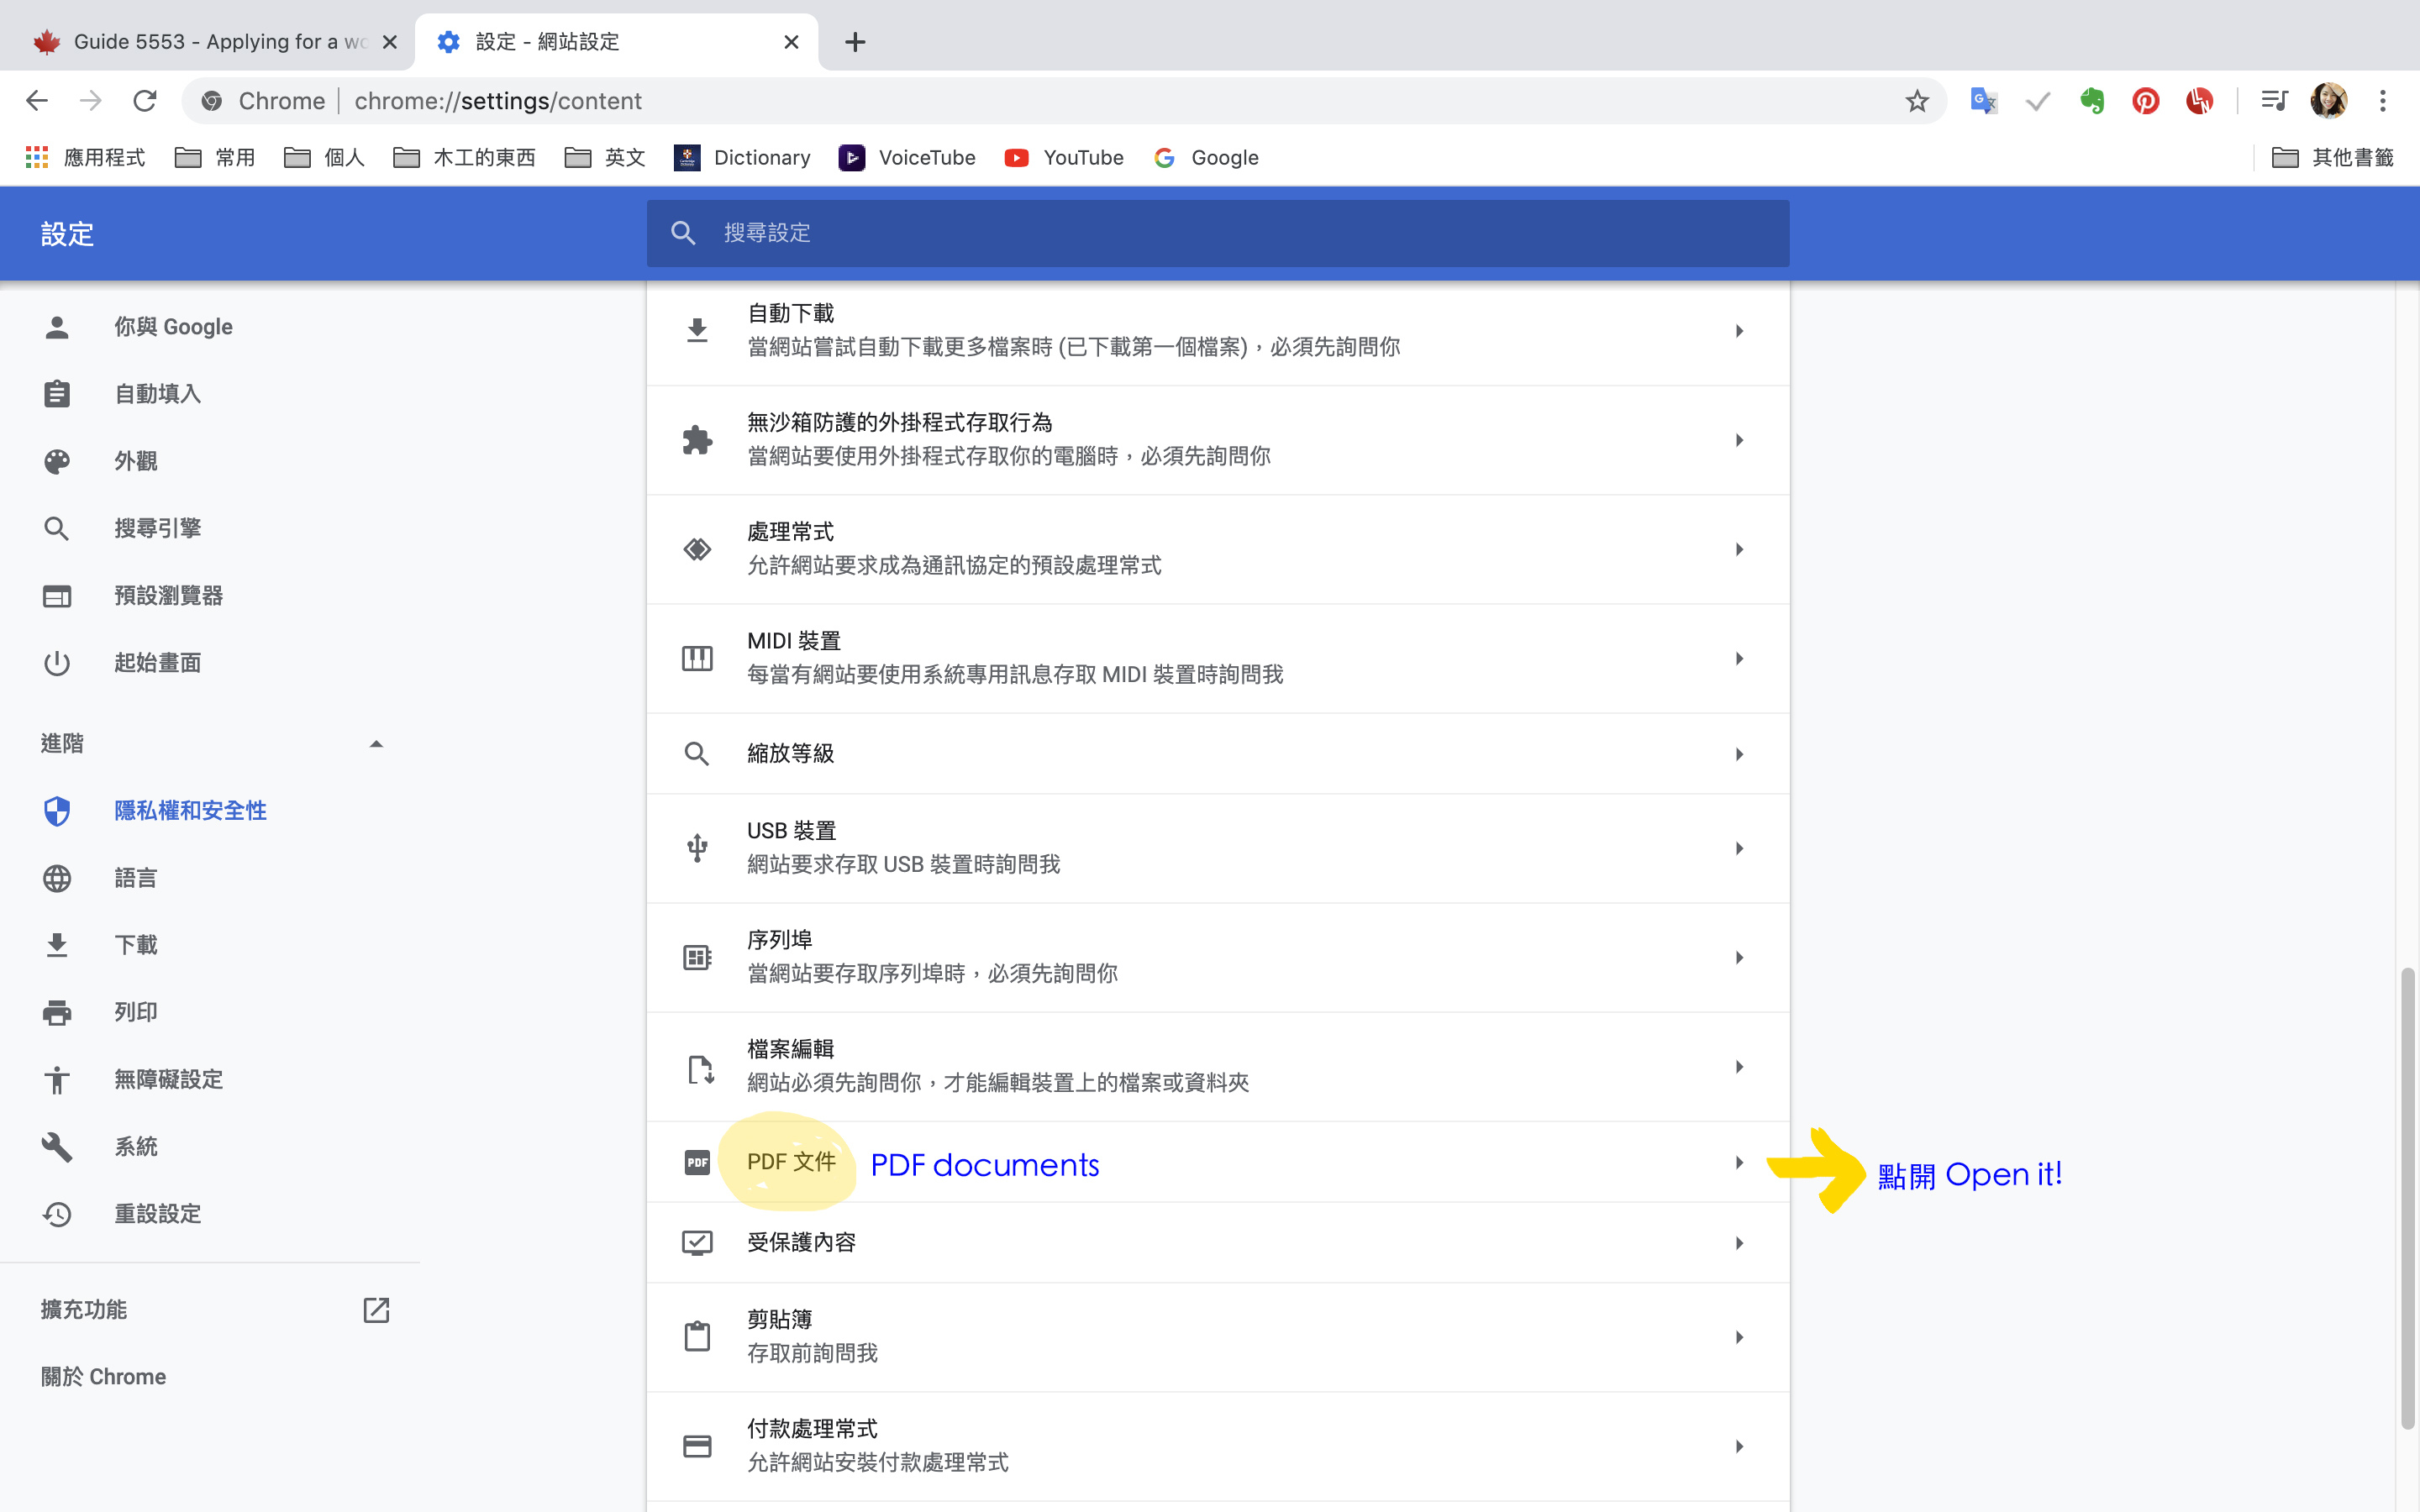The height and width of the screenshot is (1512, 2420).
Task: Click the forward navigation arrow
Action: [x=91, y=101]
